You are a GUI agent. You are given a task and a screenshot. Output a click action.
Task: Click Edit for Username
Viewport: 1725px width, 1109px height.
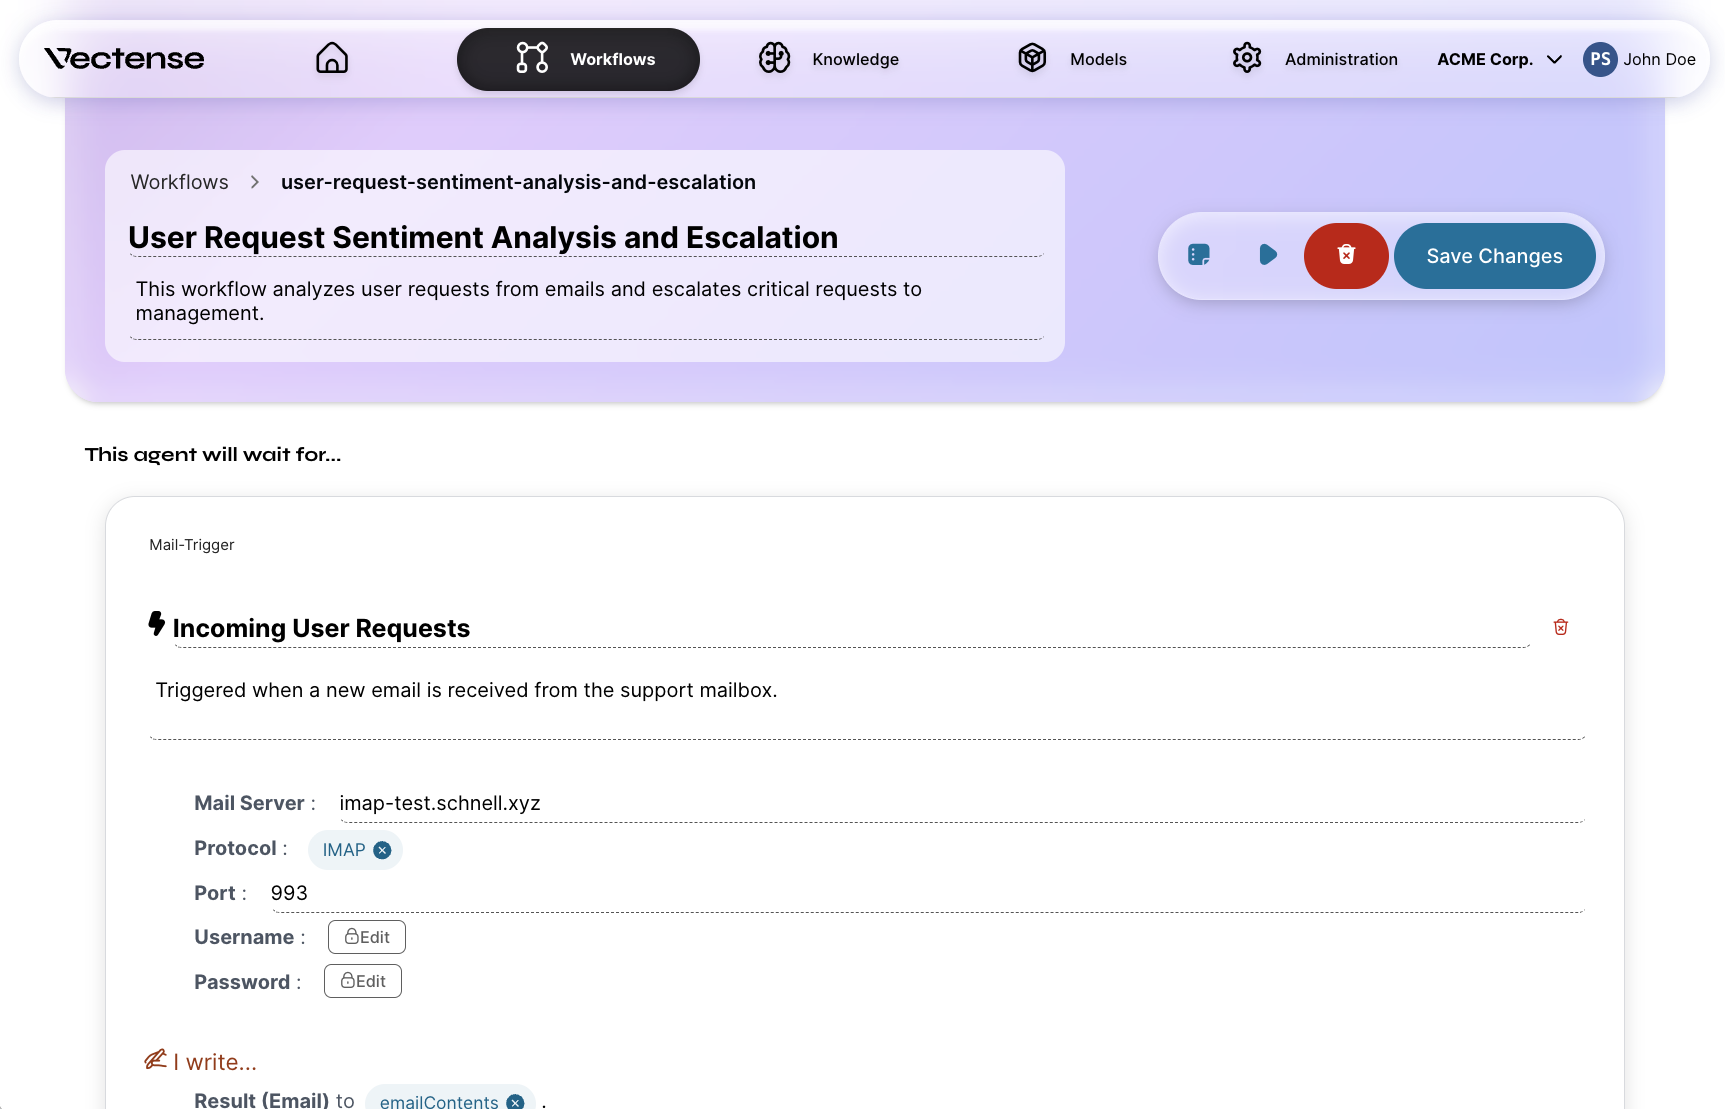(367, 937)
